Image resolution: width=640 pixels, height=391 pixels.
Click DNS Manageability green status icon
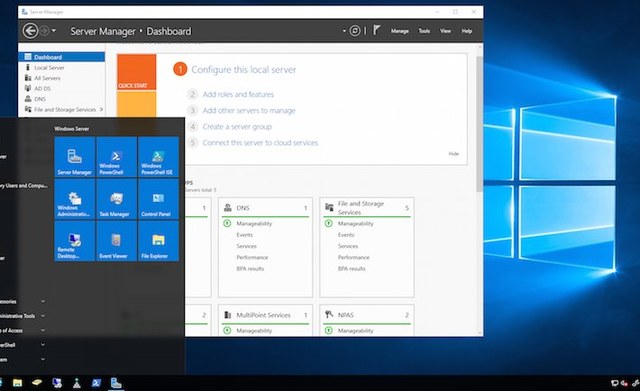pyautogui.click(x=227, y=223)
